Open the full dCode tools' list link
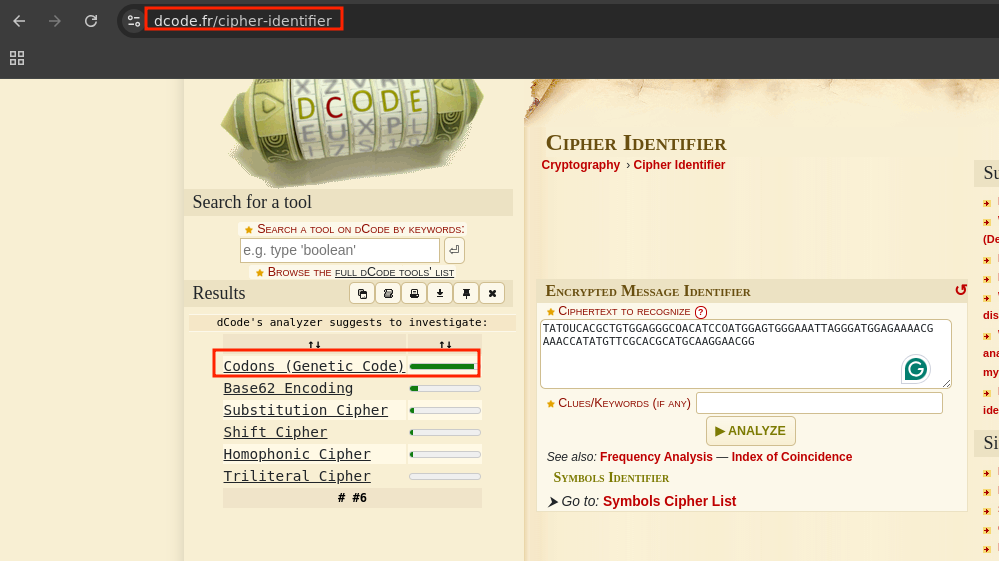This screenshot has height=561, width=999. pyautogui.click(x=394, y=273)
